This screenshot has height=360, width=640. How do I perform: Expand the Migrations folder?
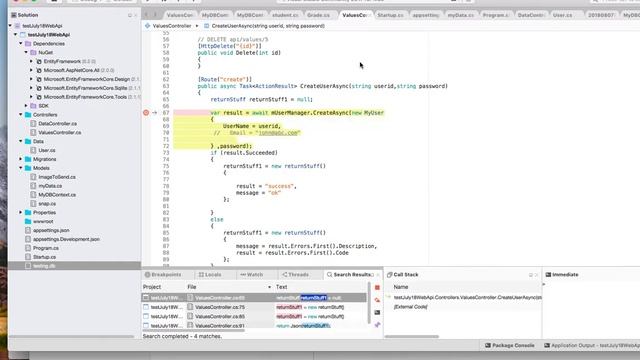pyautogui.click(x=21, y=159)
